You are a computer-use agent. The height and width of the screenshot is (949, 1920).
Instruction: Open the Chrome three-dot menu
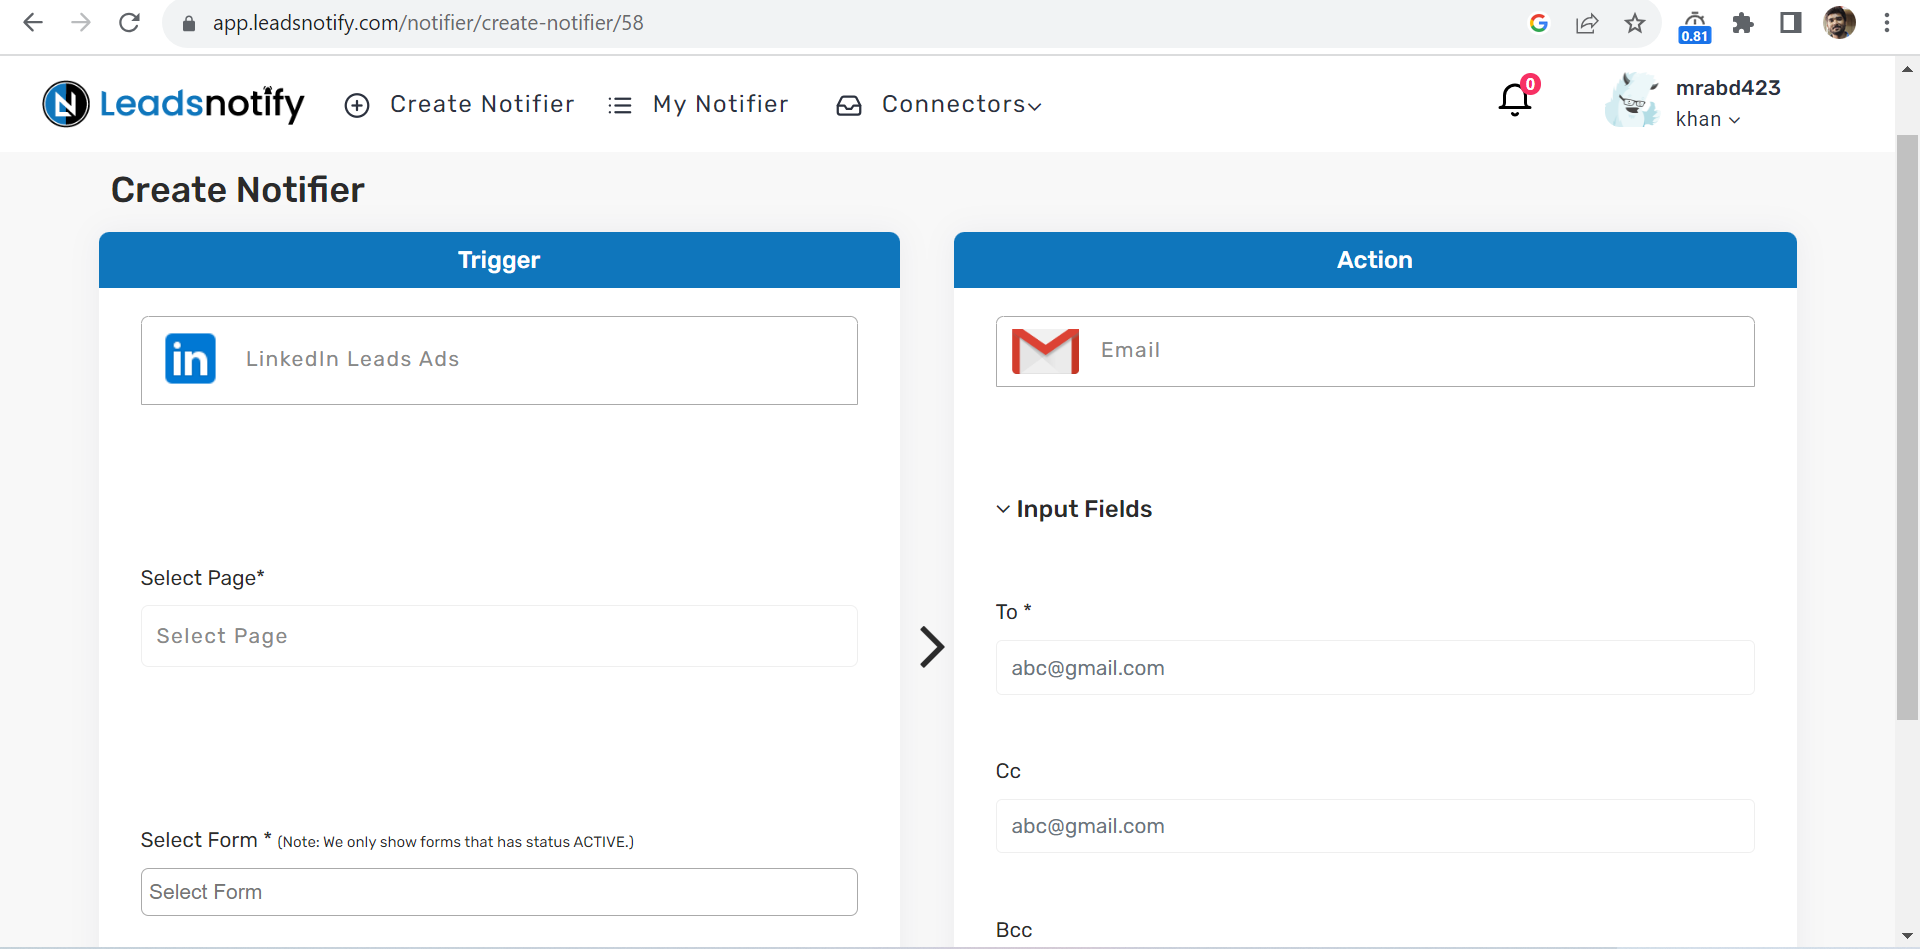1887,22
